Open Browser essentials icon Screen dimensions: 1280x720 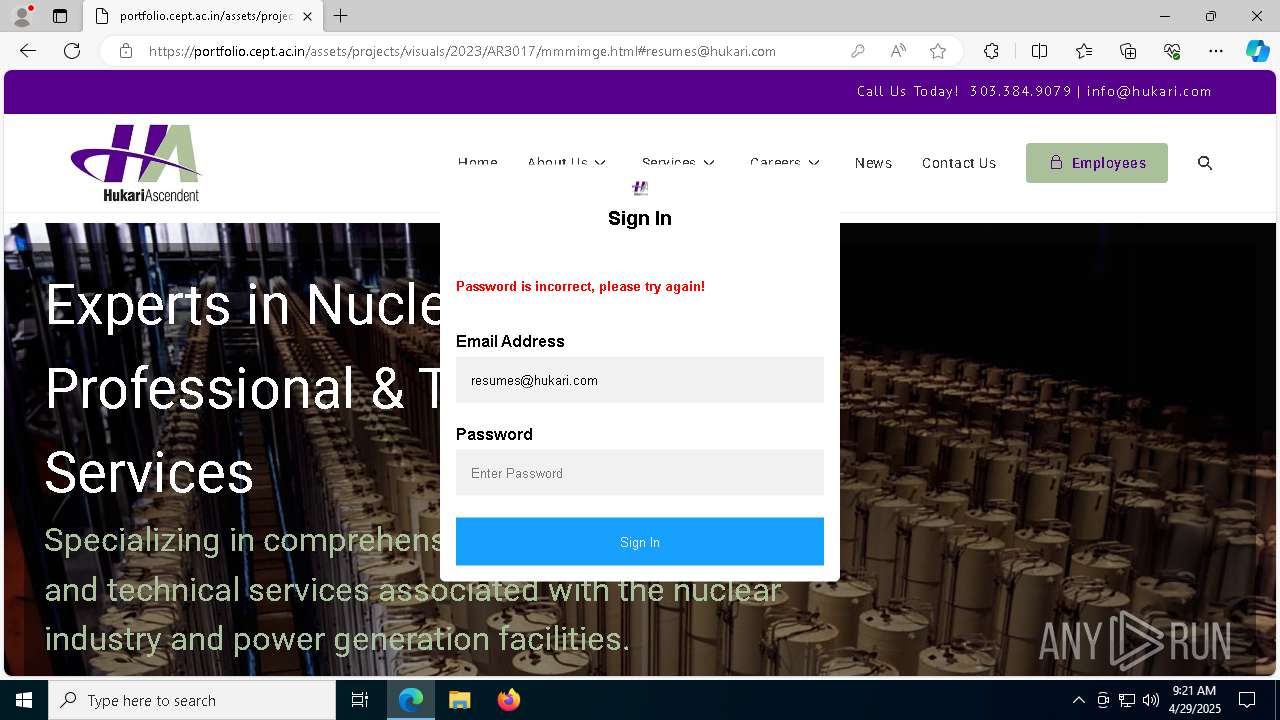pyautogui.click(x=1172, y=51)
